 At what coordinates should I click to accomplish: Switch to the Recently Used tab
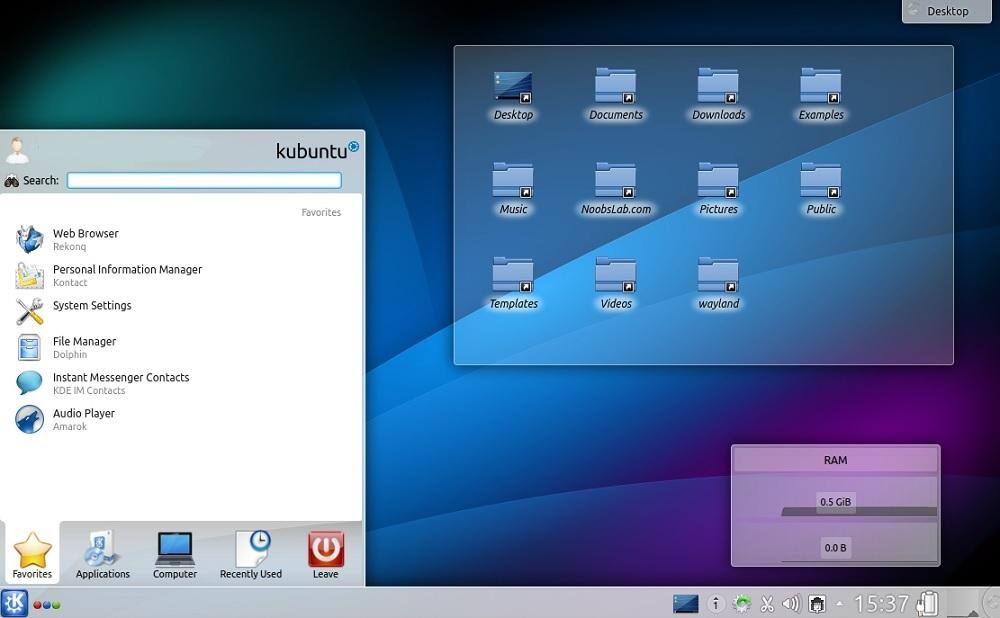(250, 553)
